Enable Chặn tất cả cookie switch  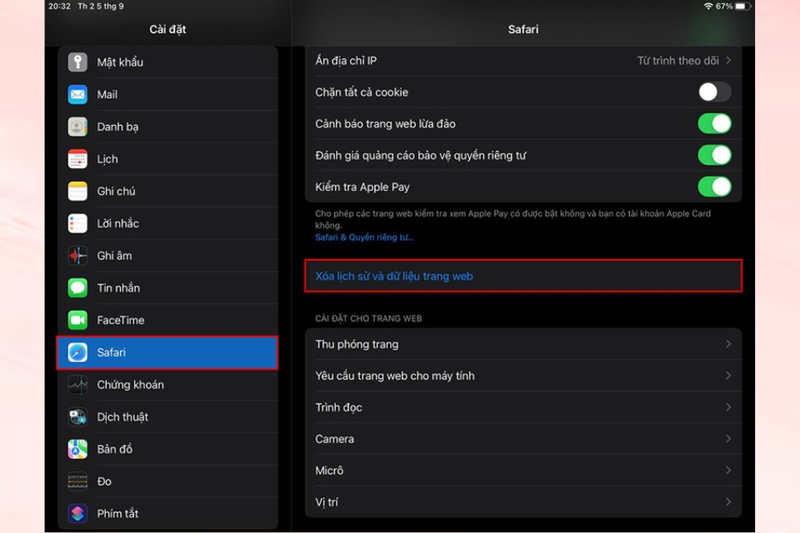point(714,92)
